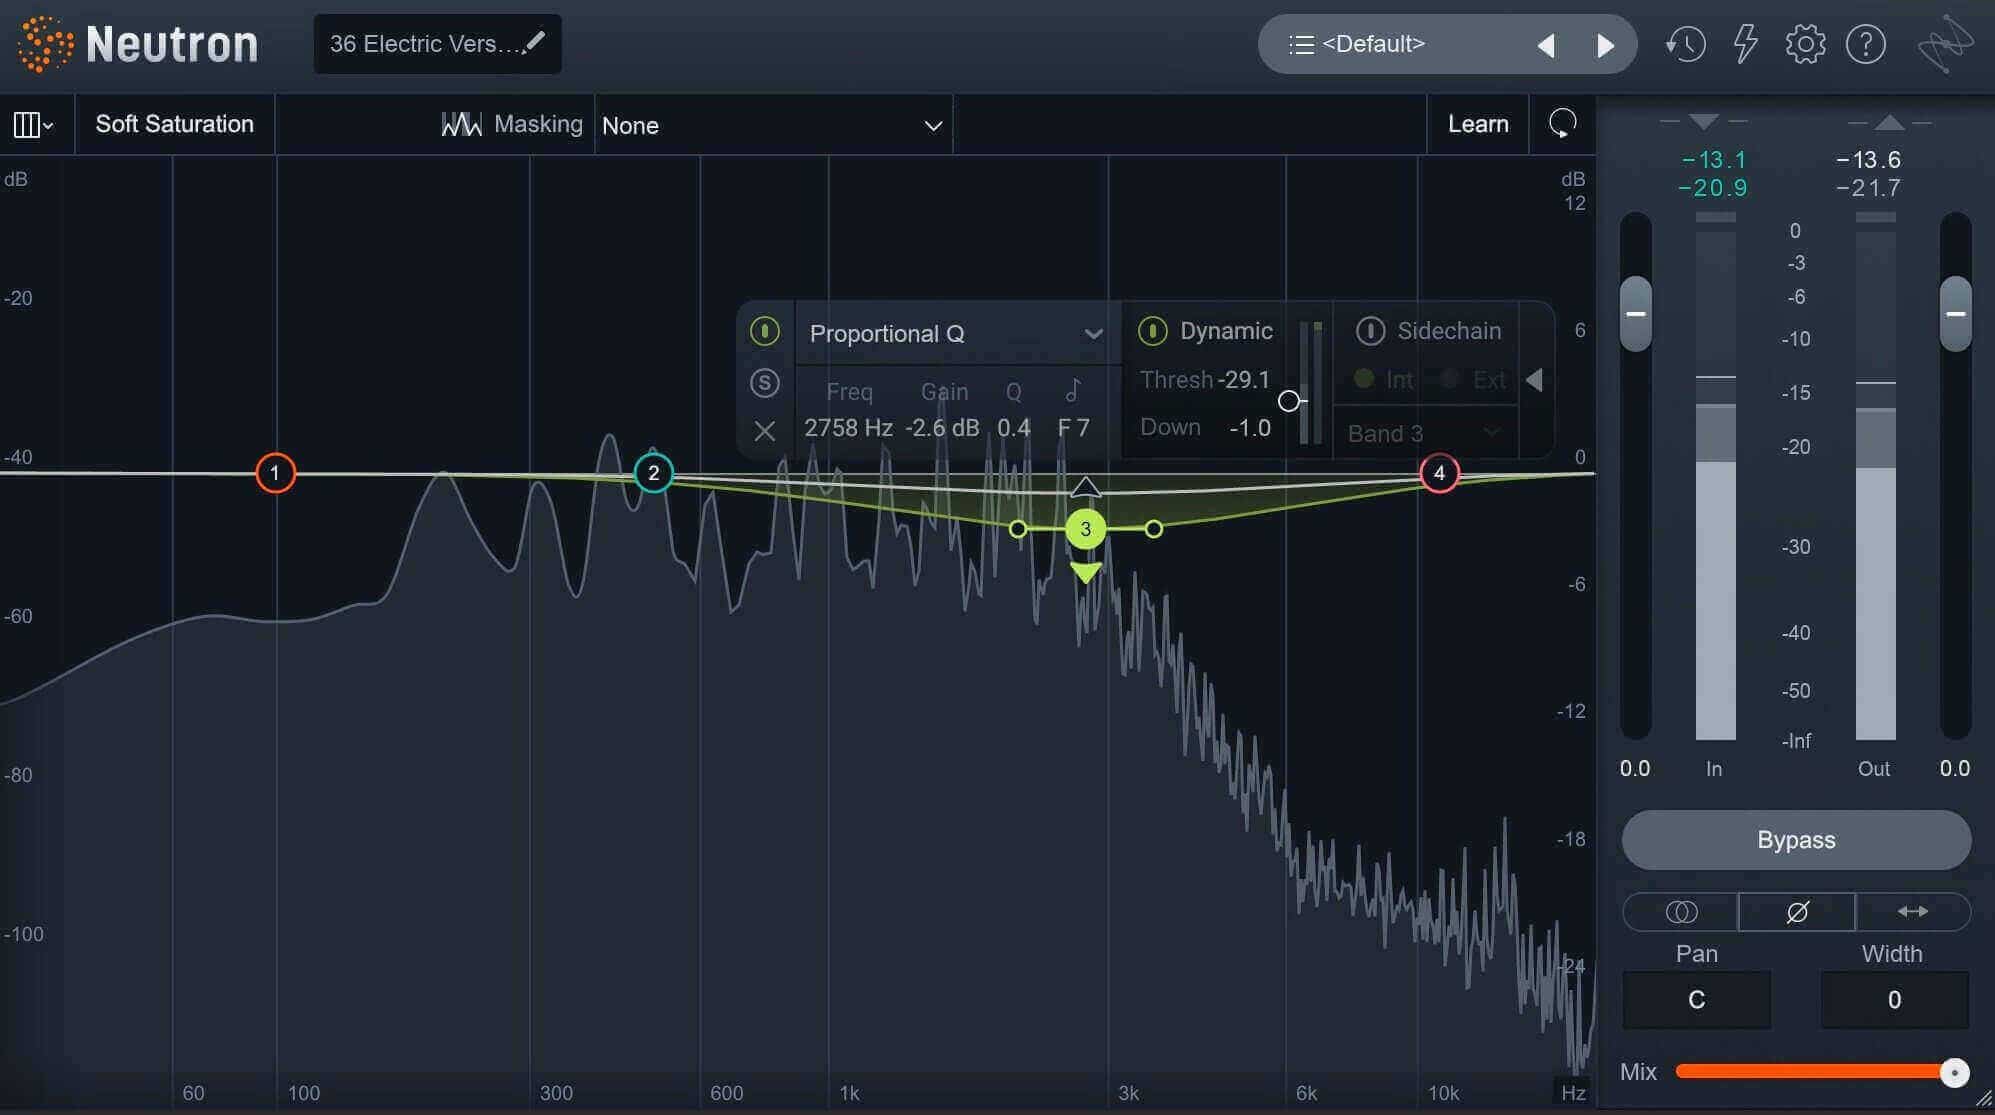1995x1115 pixels.
Task: Click the Down value -1.0
Action: pos(1250,428)
